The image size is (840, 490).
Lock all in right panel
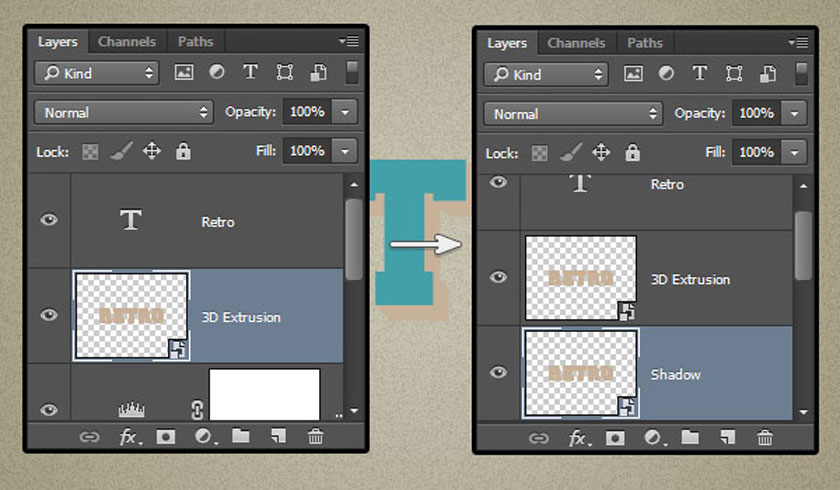click(633, 153)
